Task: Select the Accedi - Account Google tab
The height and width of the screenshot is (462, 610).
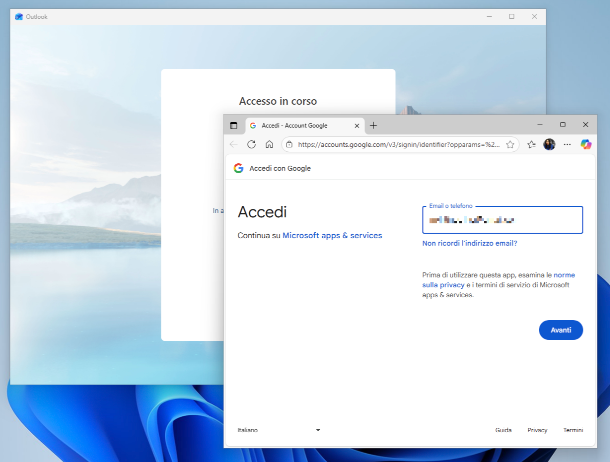Action: pyautogui.click(x=305, y=126)
